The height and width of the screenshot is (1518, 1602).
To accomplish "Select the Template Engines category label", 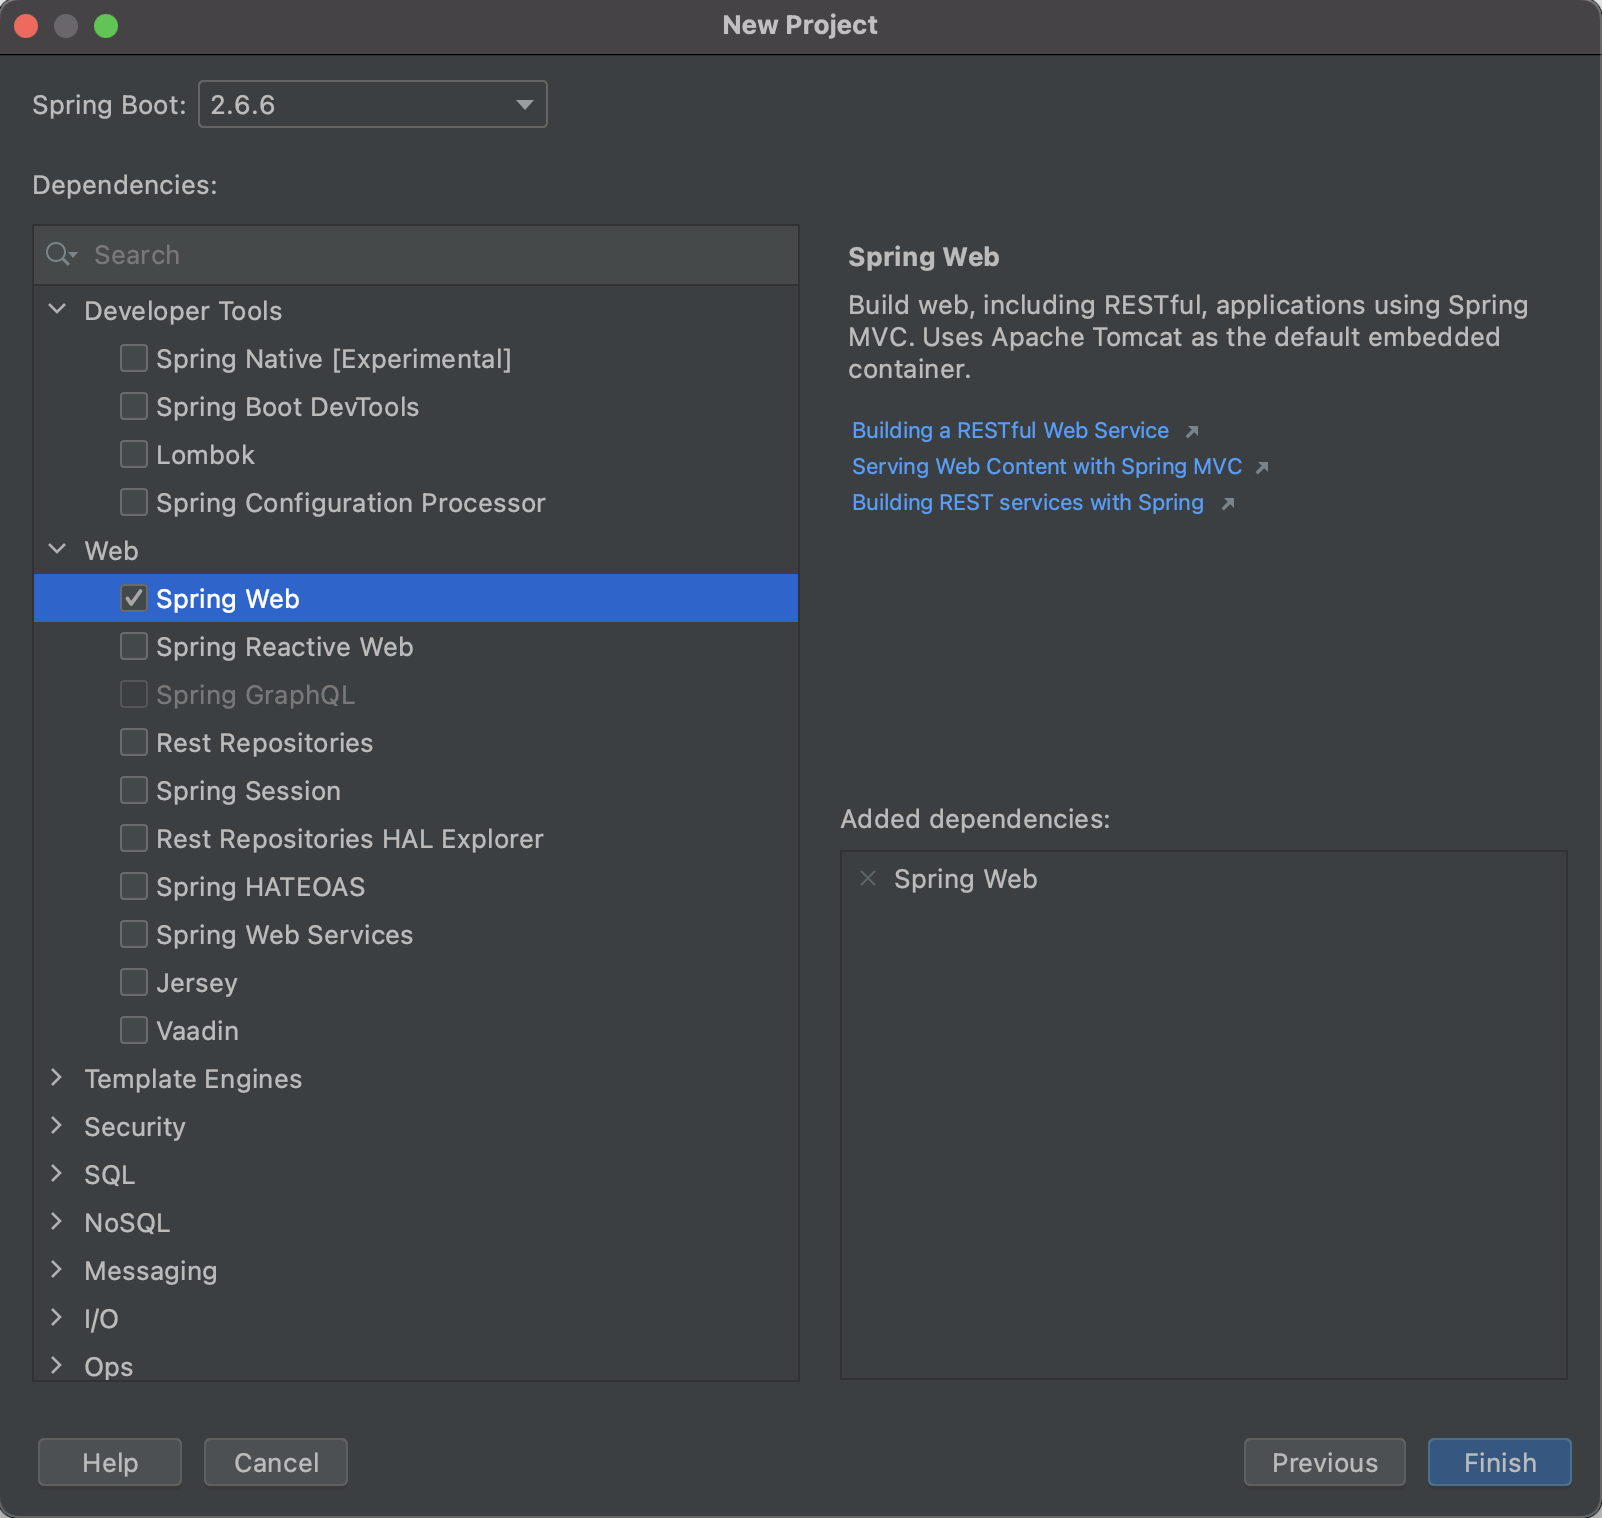I will click(193, 1079).
